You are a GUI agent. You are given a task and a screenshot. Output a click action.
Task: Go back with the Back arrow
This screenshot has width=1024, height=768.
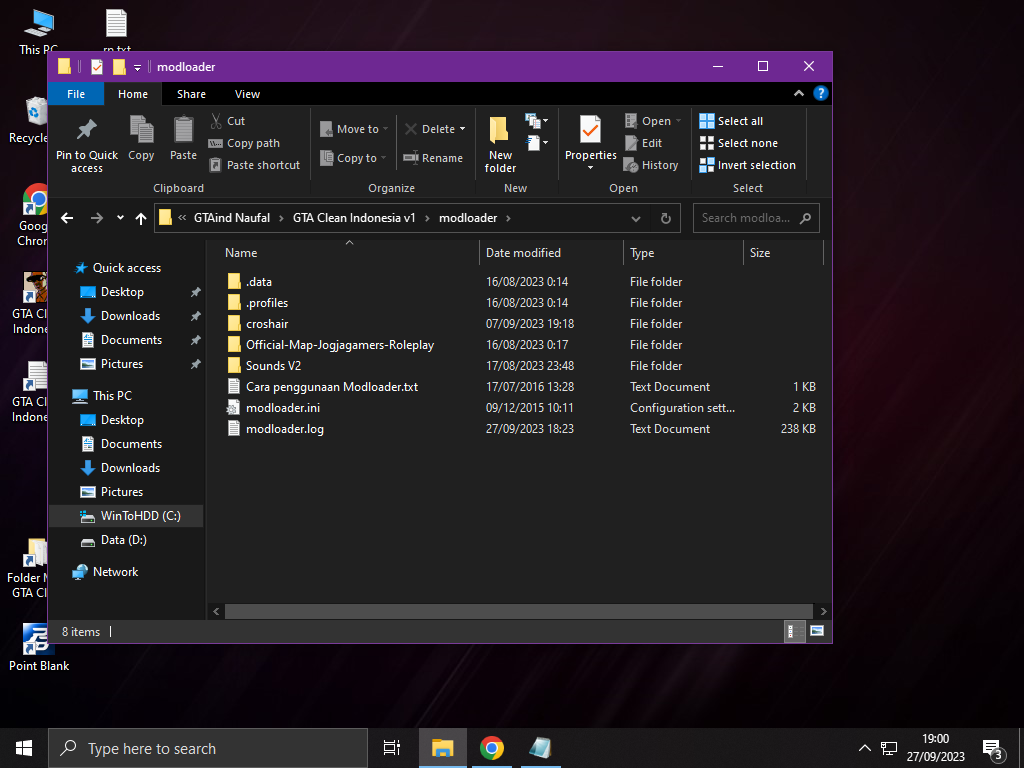click(67, 218)
